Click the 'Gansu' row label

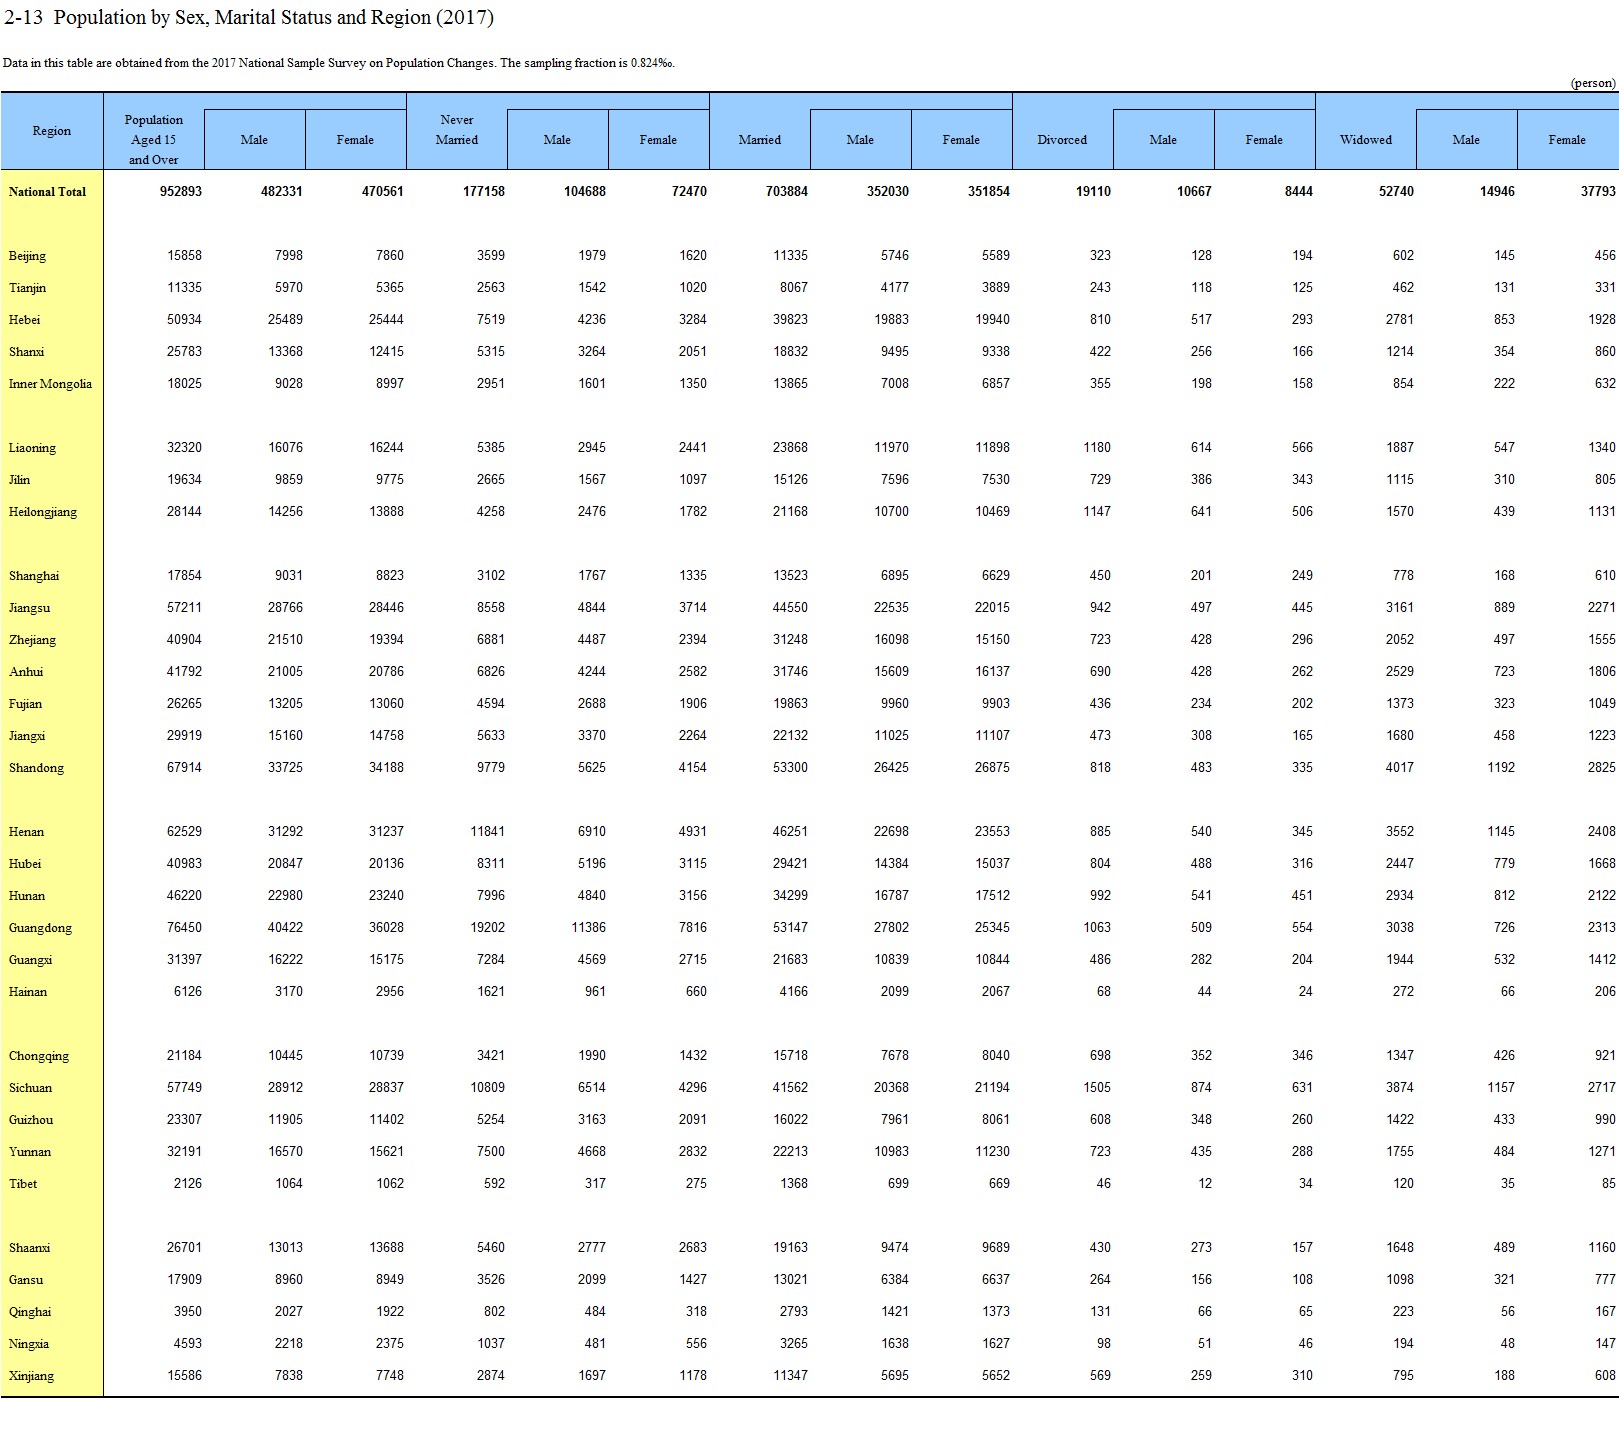[26, 1280]
